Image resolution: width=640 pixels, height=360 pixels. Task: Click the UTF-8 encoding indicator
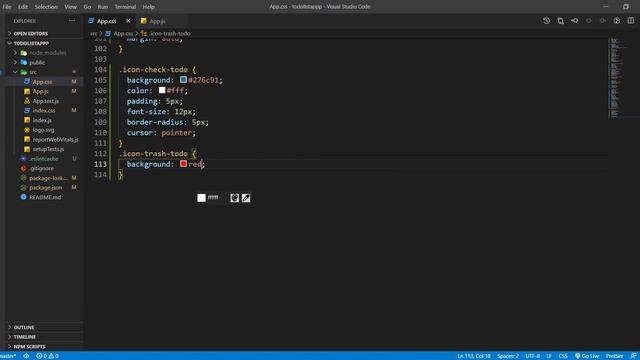pyautogui.click(x=533, y=356)
